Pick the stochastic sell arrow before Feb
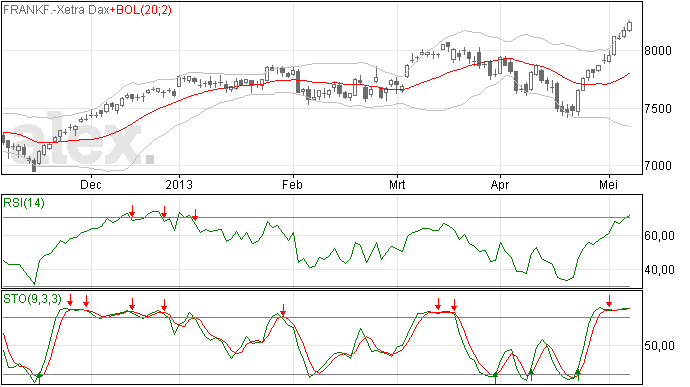Screen dimensions: 690x387 click(283, 310)
